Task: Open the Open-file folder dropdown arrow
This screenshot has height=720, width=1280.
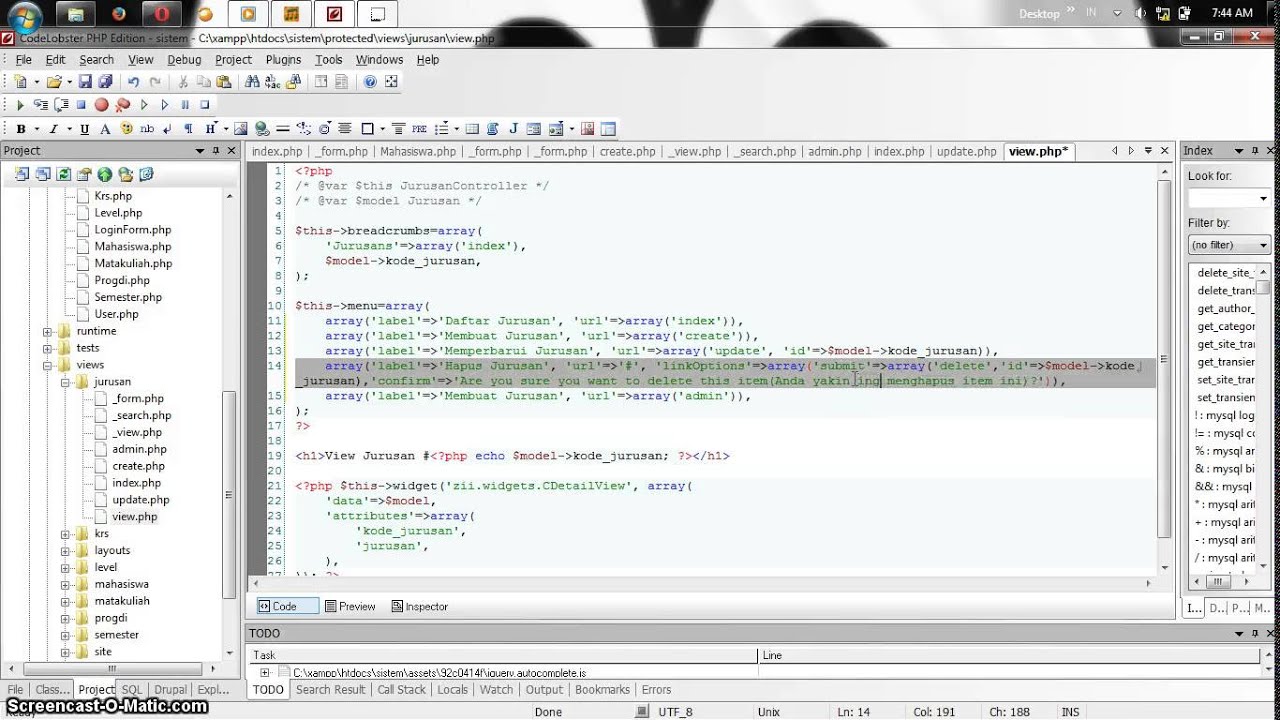Action: 69,82
